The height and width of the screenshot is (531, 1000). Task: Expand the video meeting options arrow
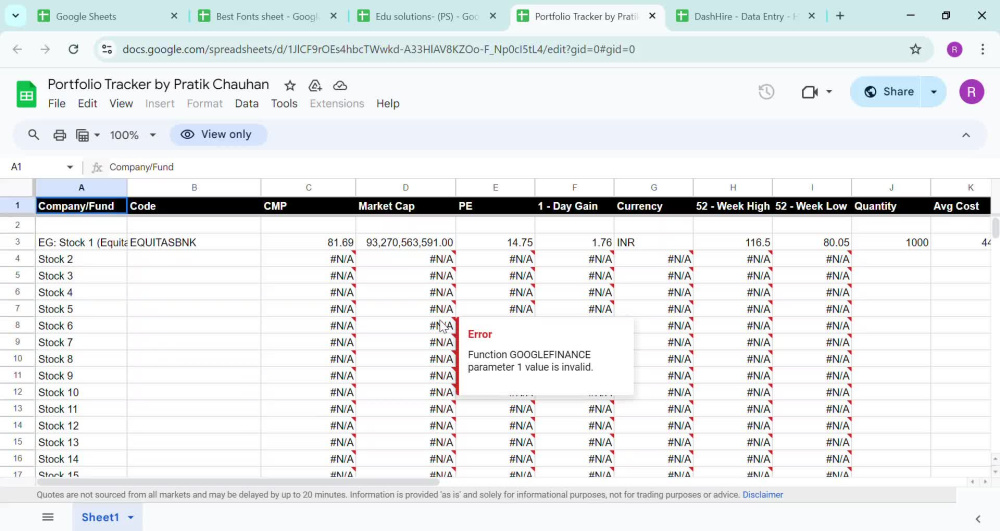point(829,92)
